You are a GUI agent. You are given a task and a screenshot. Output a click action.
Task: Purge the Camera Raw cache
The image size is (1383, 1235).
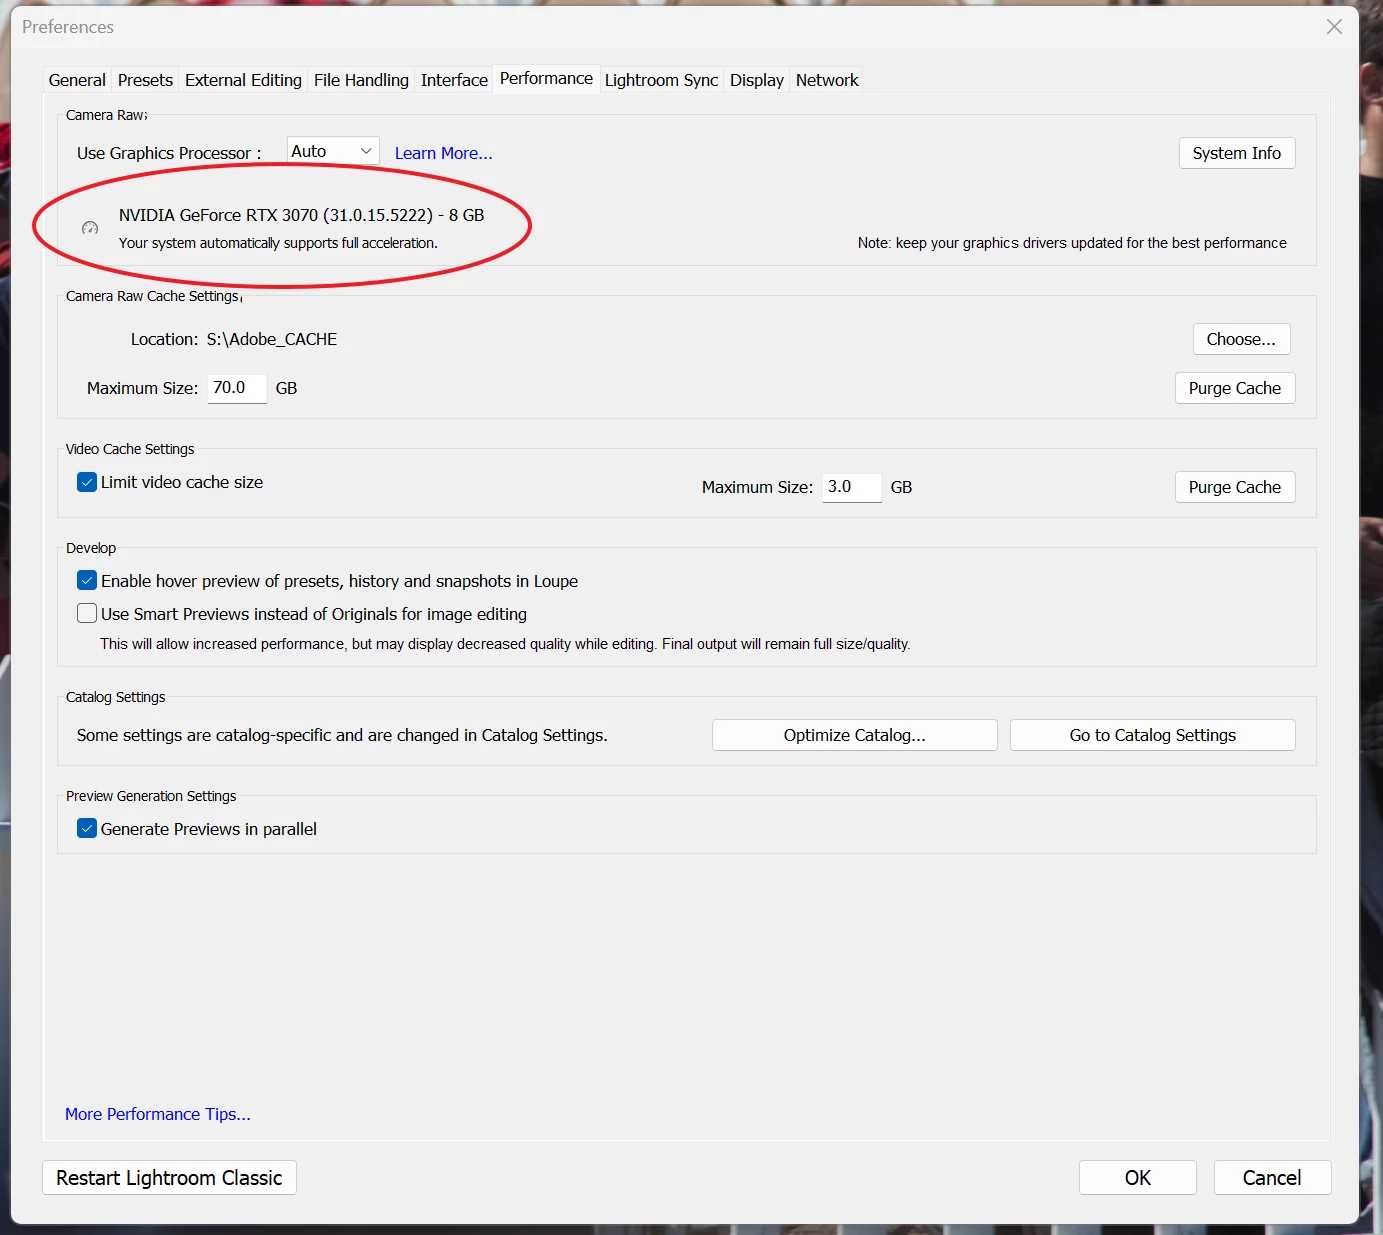point(1235,388)
